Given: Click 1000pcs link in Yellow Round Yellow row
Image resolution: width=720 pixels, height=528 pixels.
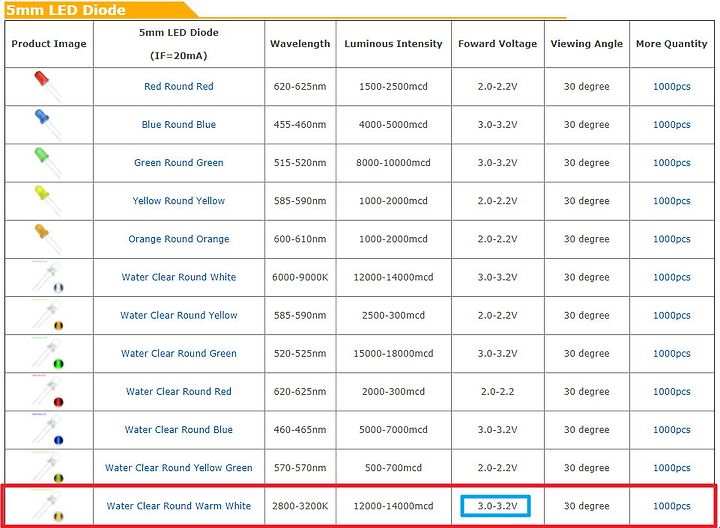Looking at the screenshot, I should point(671,201).
